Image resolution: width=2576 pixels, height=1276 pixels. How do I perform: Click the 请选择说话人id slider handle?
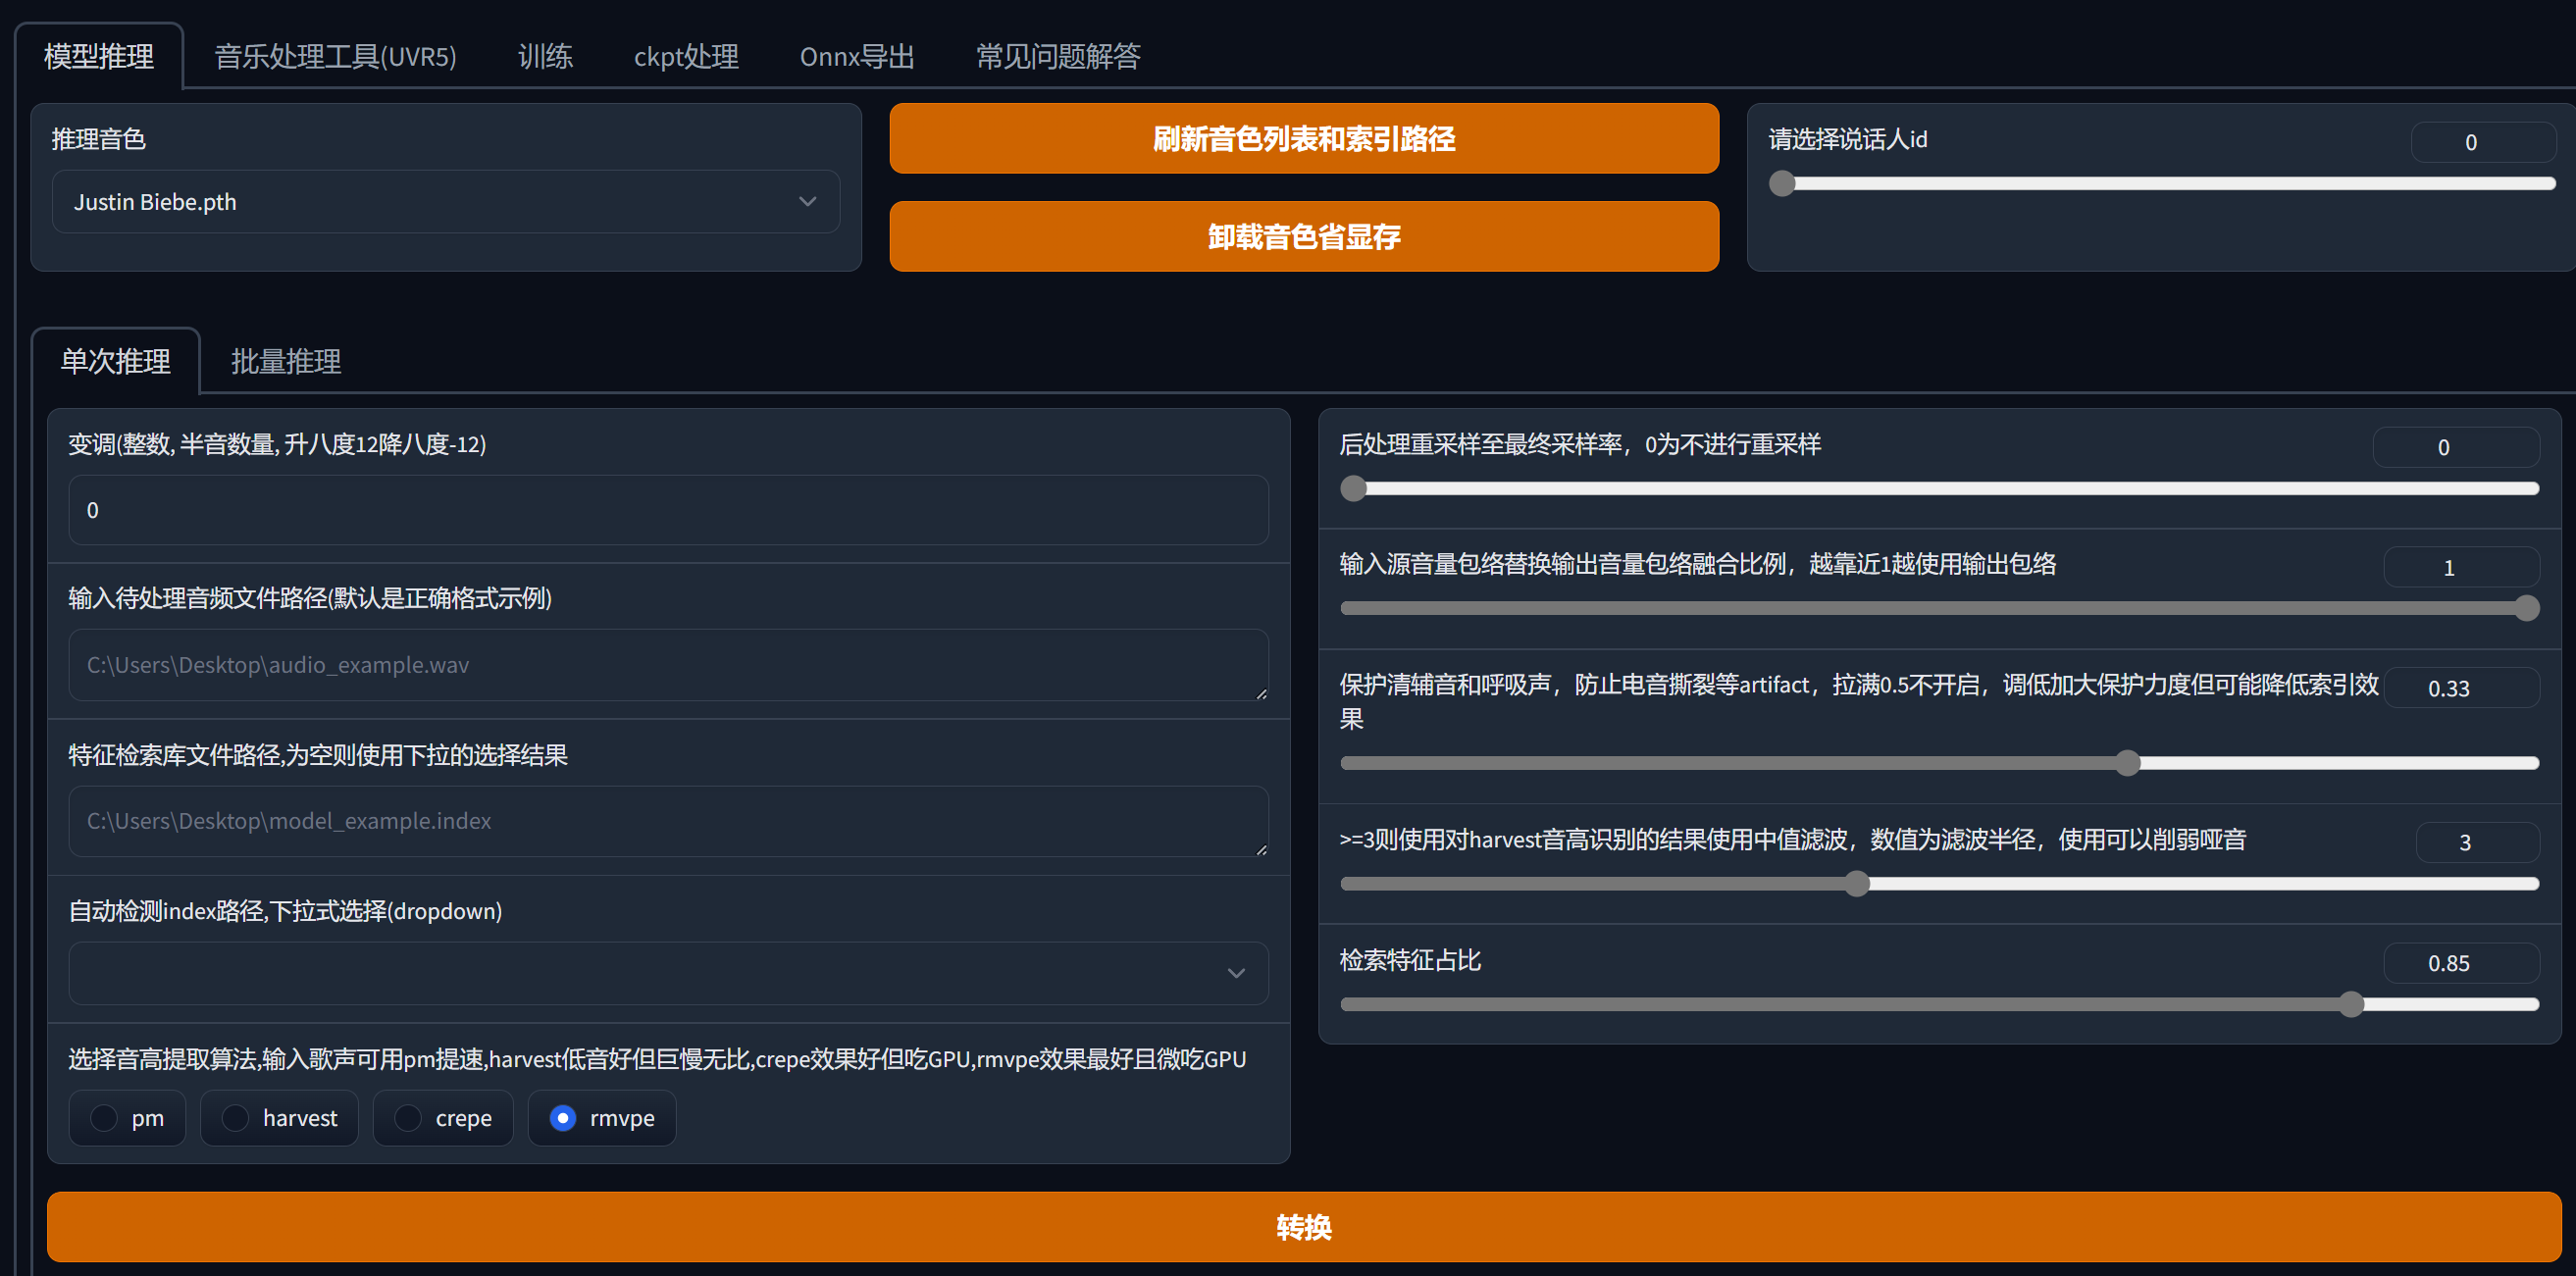tap(1782, 183)
